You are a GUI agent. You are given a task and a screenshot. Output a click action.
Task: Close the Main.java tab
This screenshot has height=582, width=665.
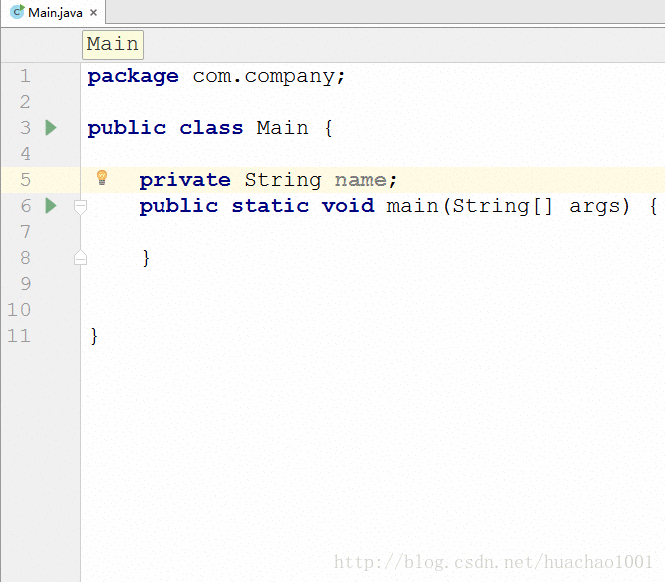pos(93,13)
